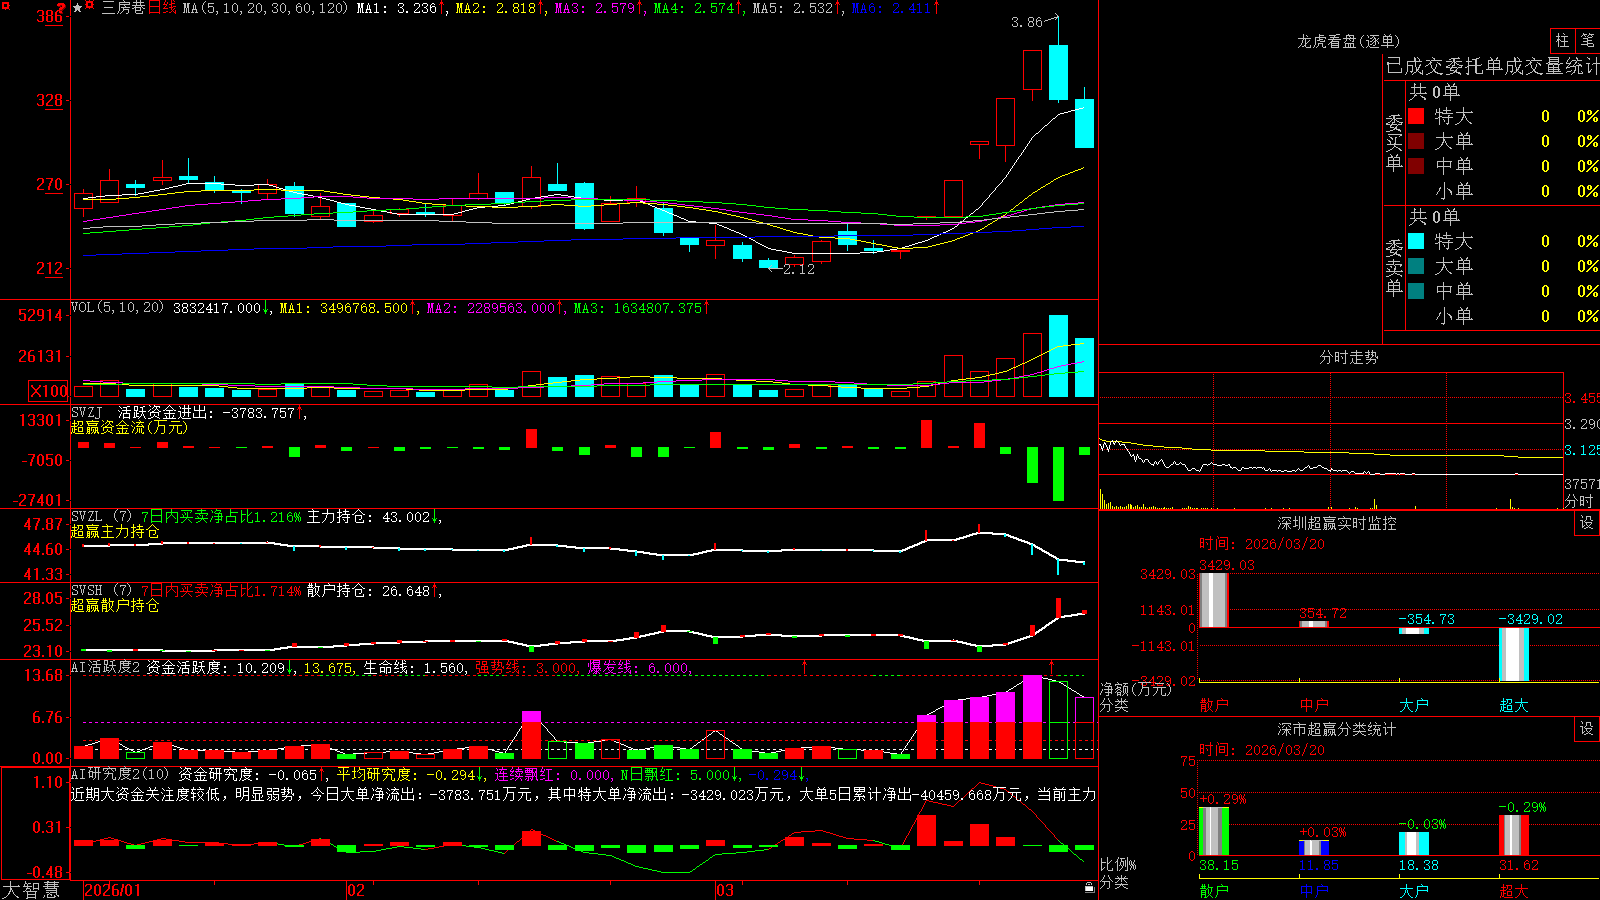Click the 分时走势 panel title
Image resolution: width=1600 pixels, height=900 pixels.
[x=1348, y=357]
